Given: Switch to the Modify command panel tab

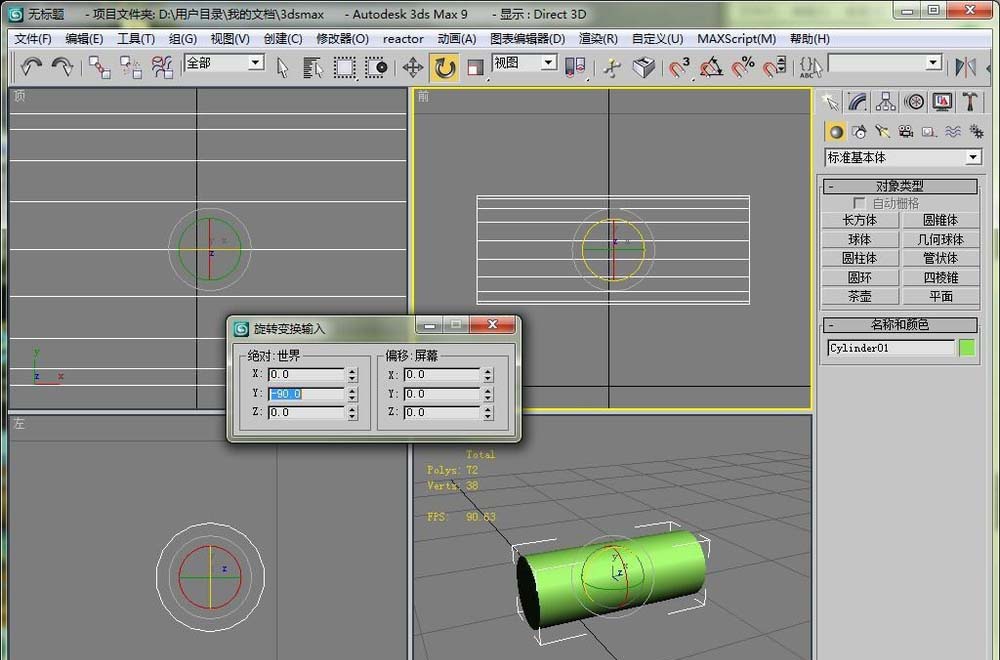Looking at the screenshot, I should pyautogui.click(x=857, y=101).
